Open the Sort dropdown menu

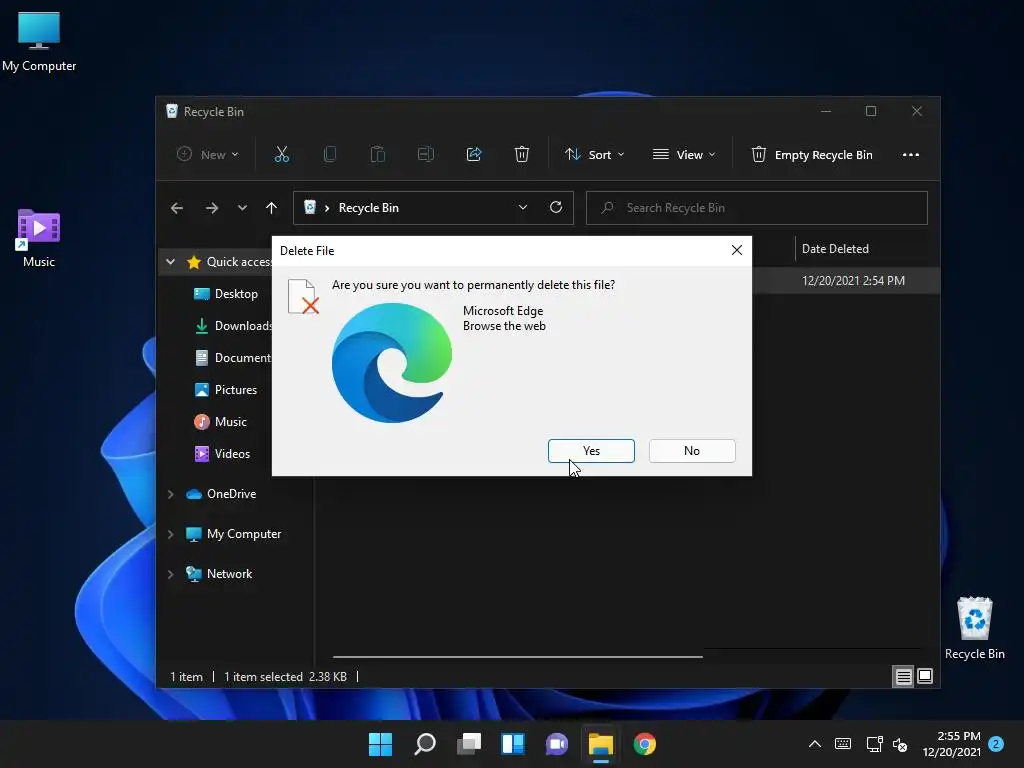[594, 155]
